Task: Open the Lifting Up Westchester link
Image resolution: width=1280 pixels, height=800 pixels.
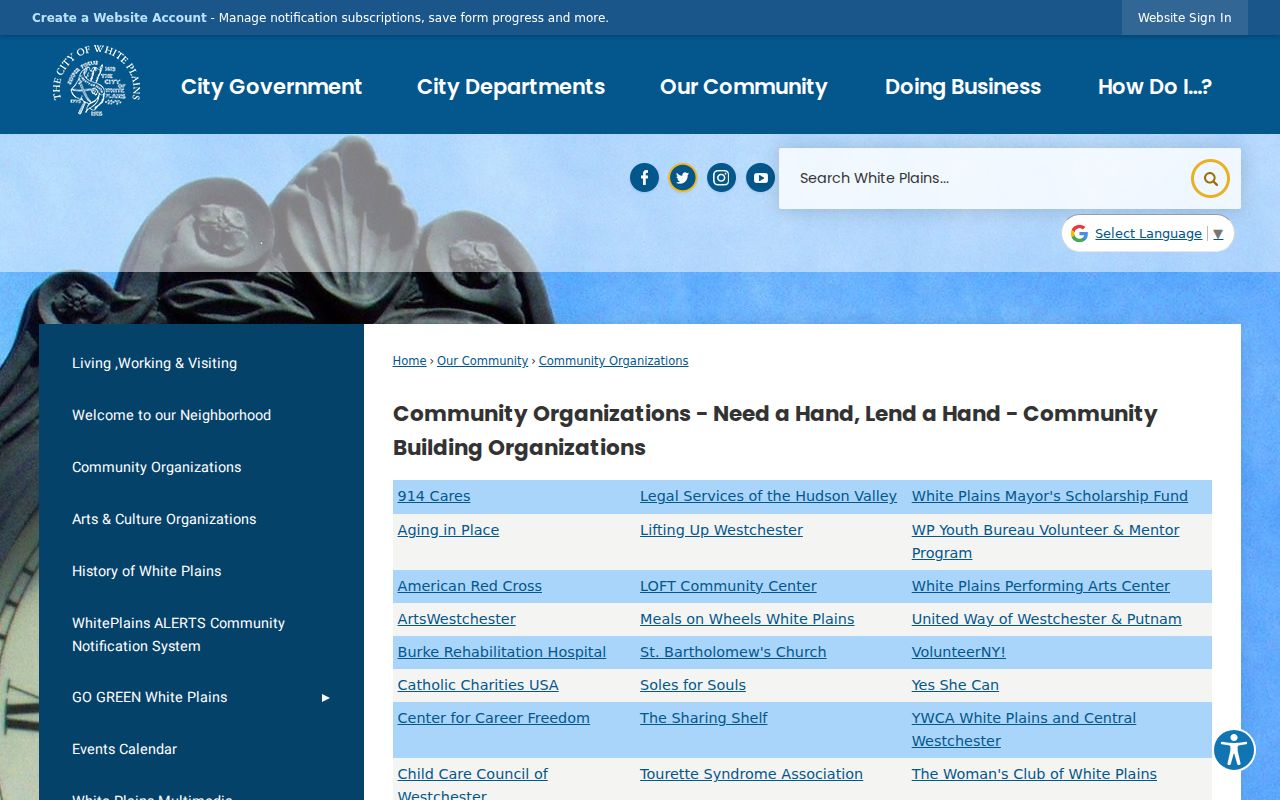Action: coord(721,530)
